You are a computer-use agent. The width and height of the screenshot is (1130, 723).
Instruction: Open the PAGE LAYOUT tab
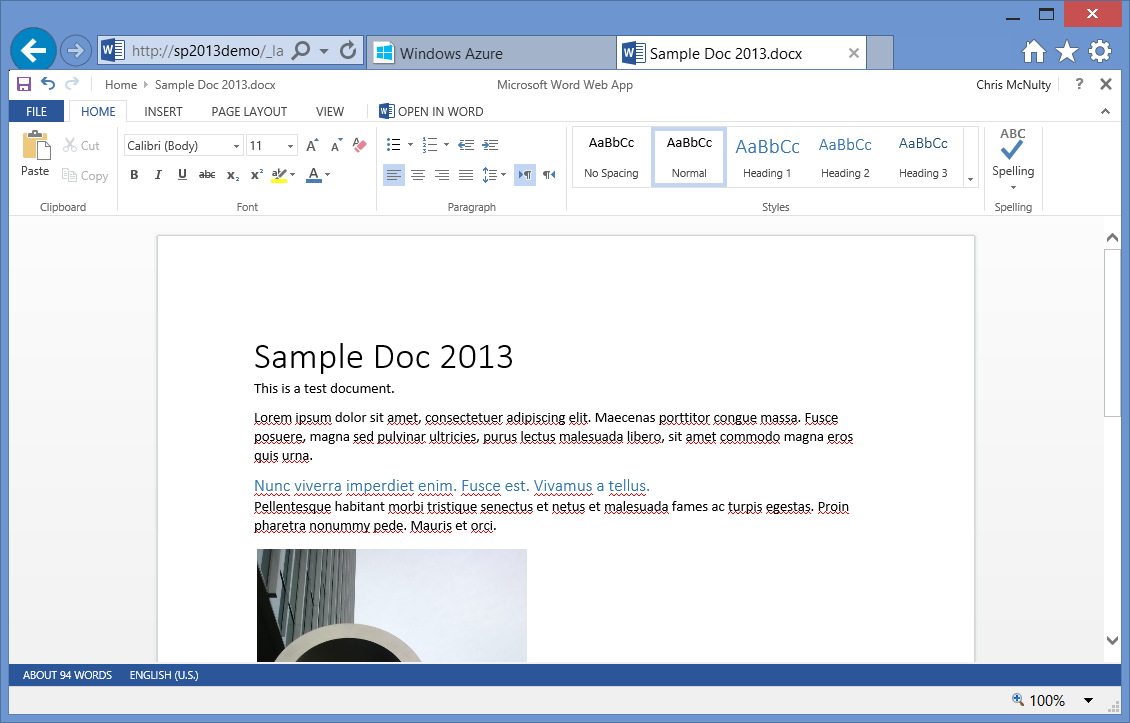pyautogui.click(x=249, y=112)
